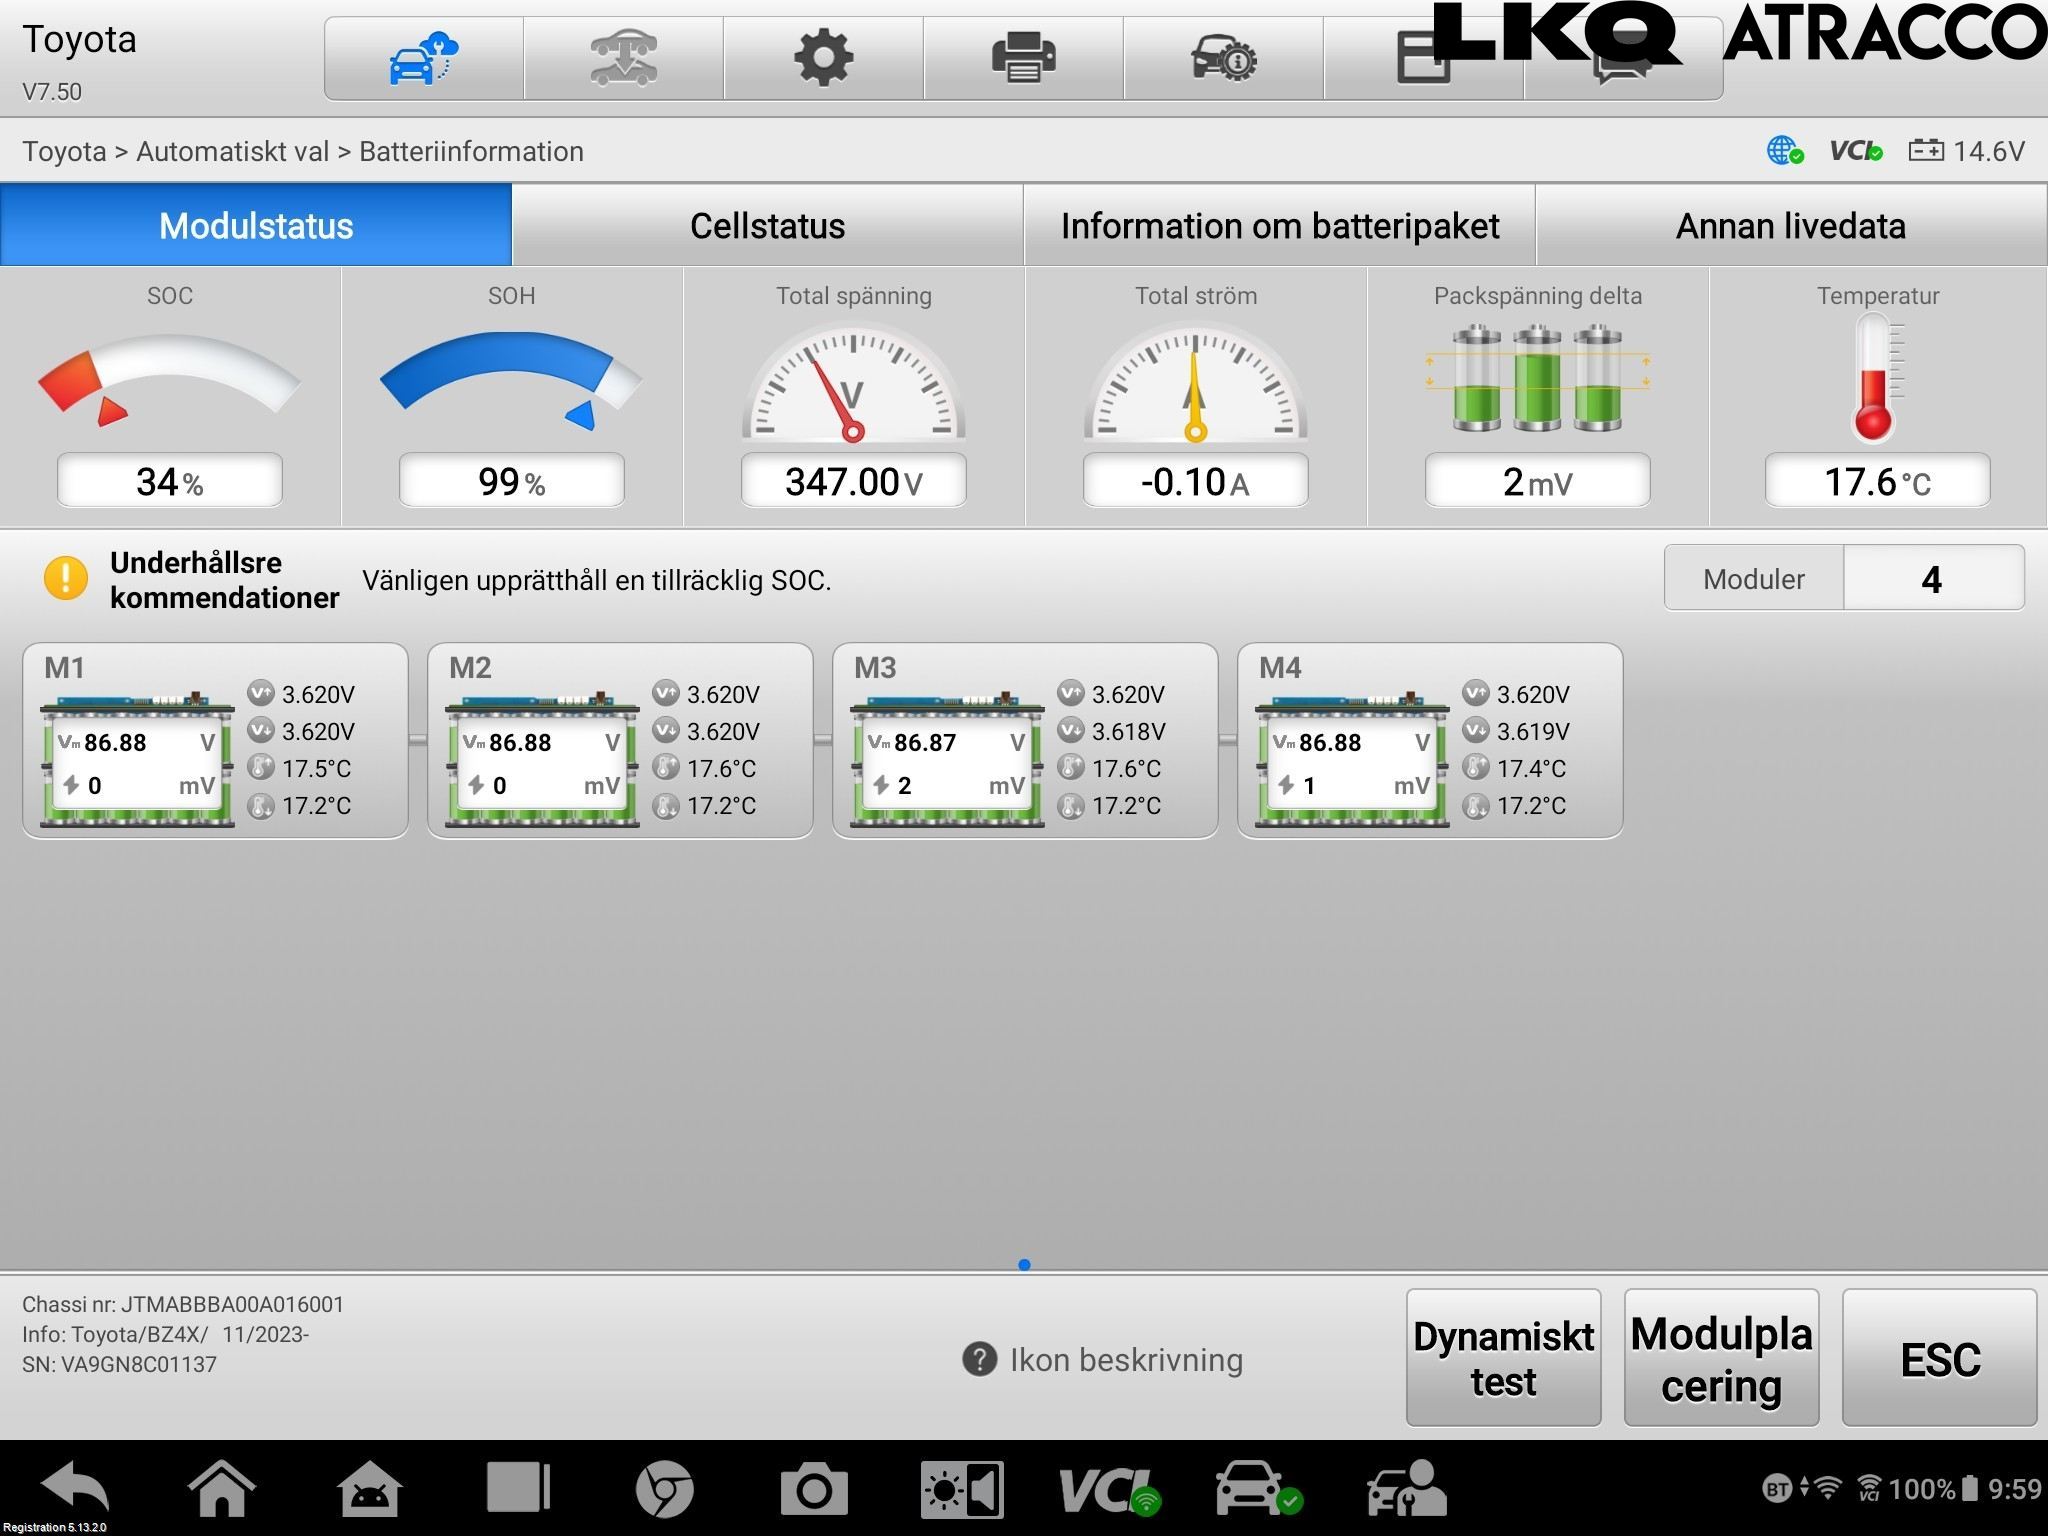Click the chassis number JTMABBBA00A016001

coord(232,1304)
